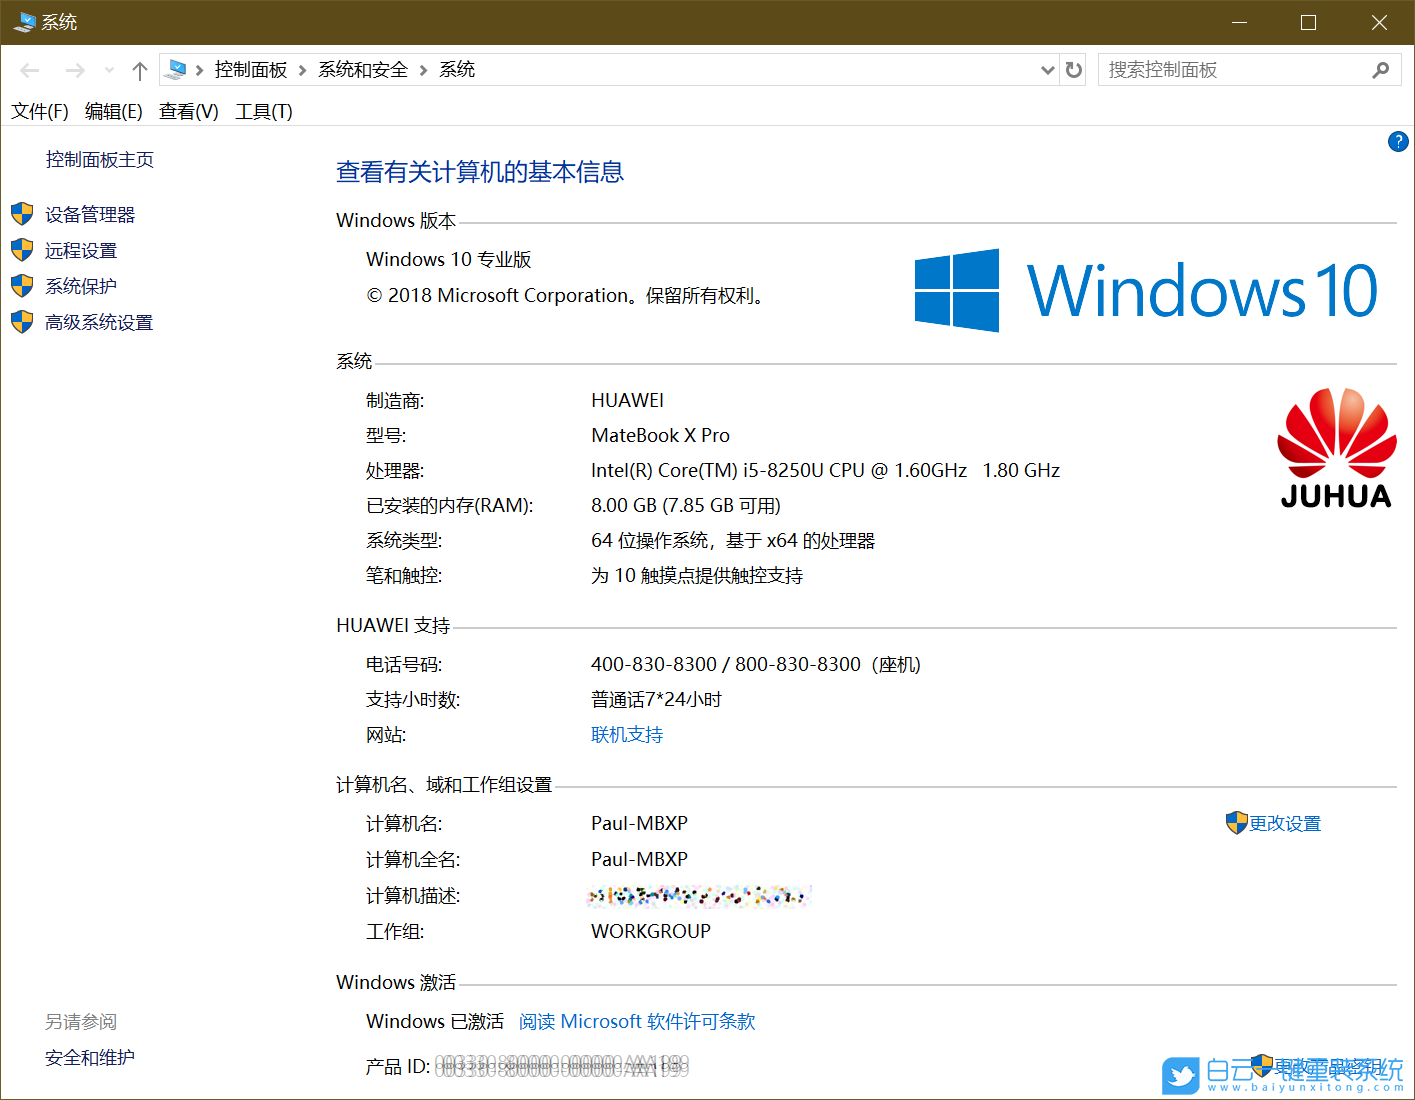Open 阅读 Microsoft 软件许可条款
1415x1100 pixels.
coord(636,1021)
